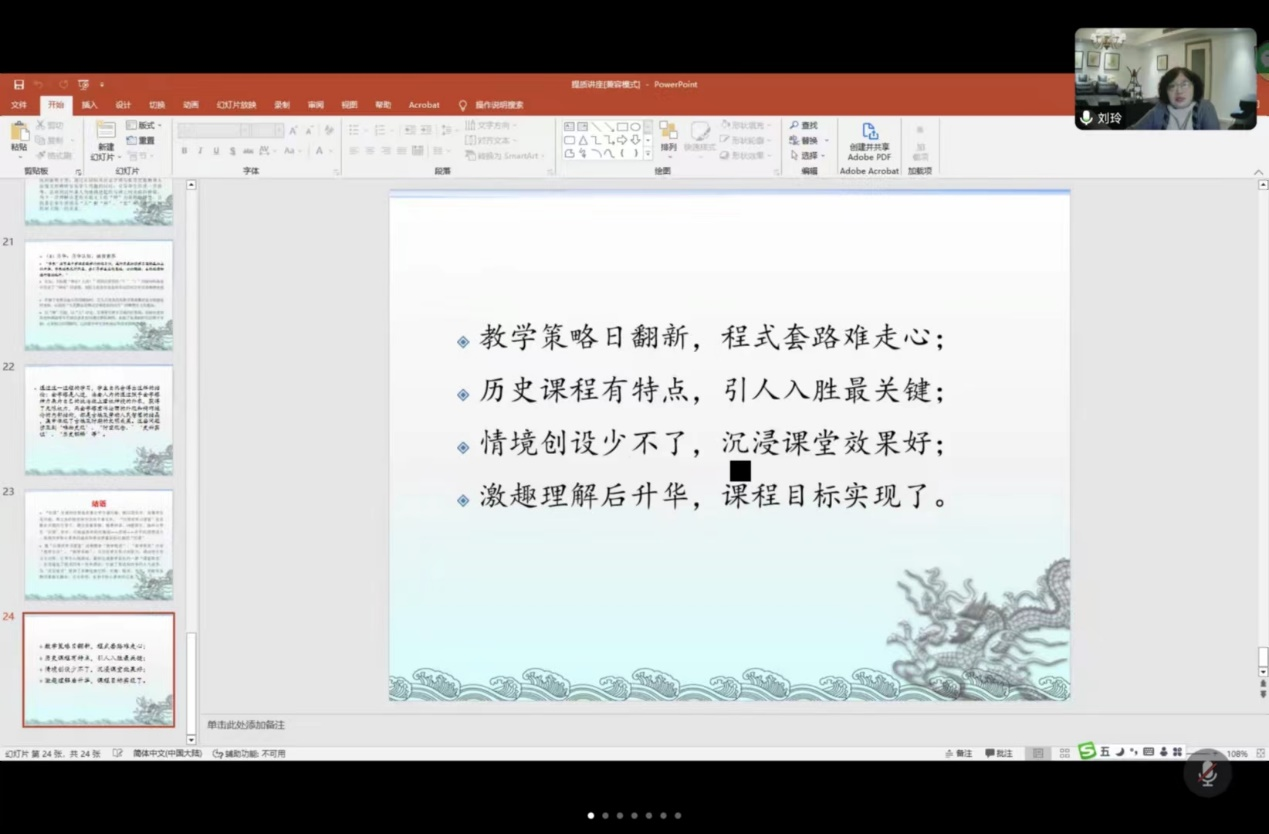The height and width of the screenshot is (834, 1269).
Task: Switch to the Acrobat ribbon tab
Action: 424,105
